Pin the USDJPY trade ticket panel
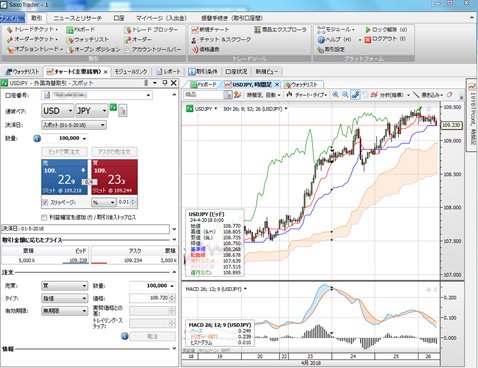 pos(165,83)
